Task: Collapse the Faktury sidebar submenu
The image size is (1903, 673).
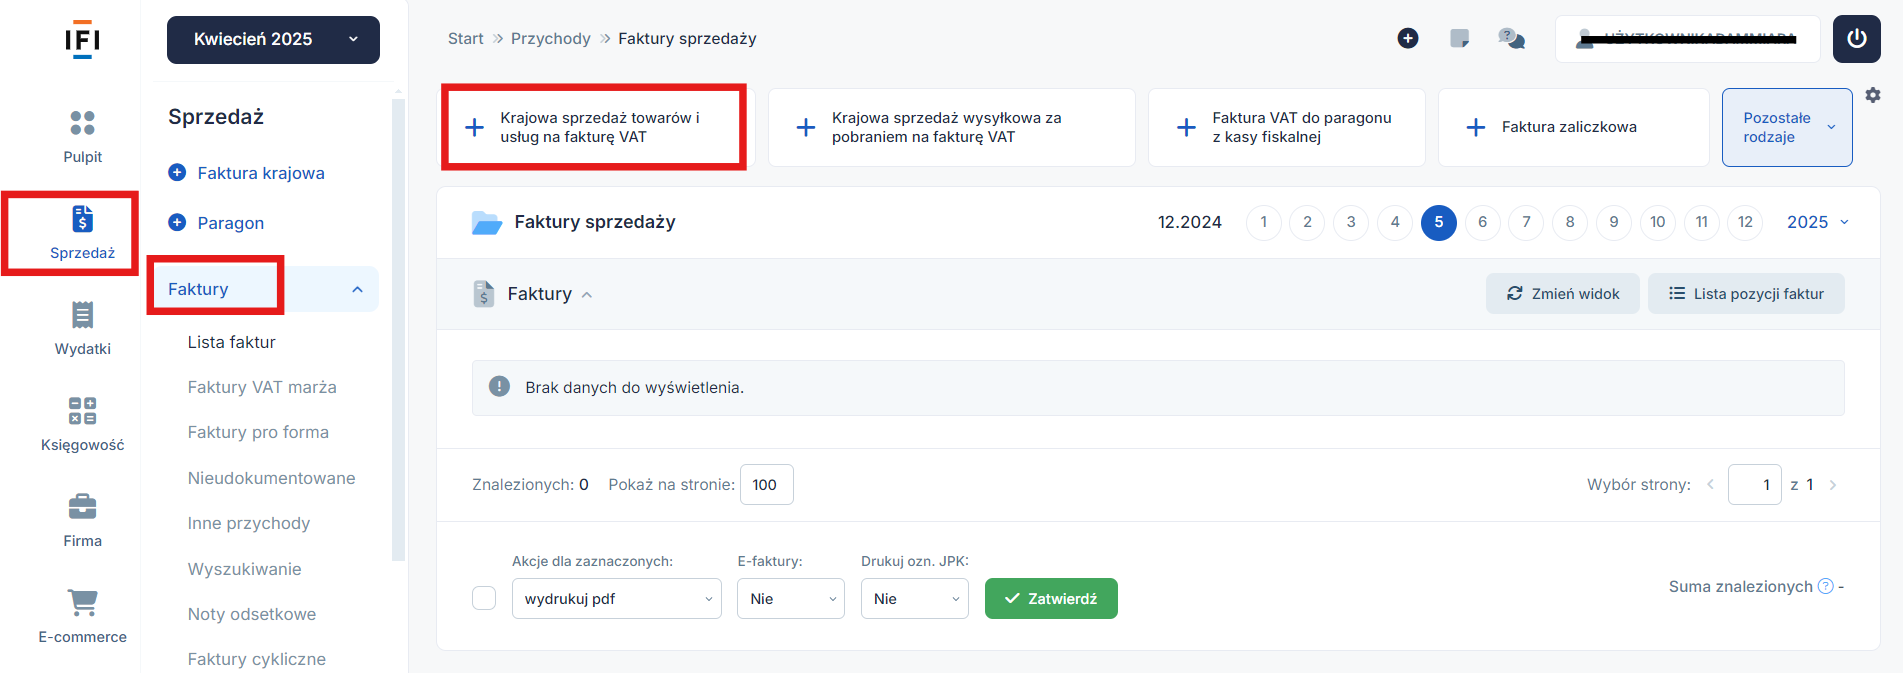Action: pyautogui.click(x=357, y=289)
